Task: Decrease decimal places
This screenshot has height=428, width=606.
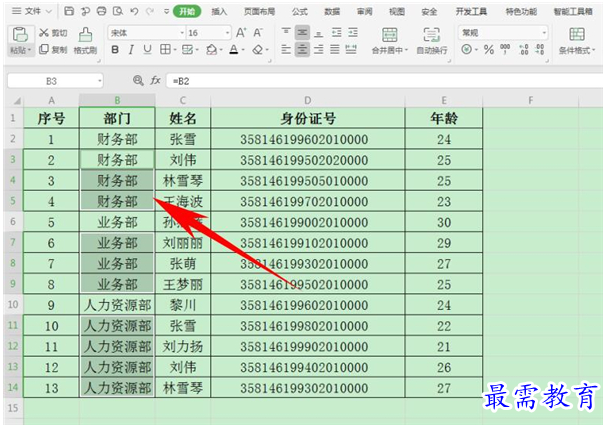Action: pos(540,49)
